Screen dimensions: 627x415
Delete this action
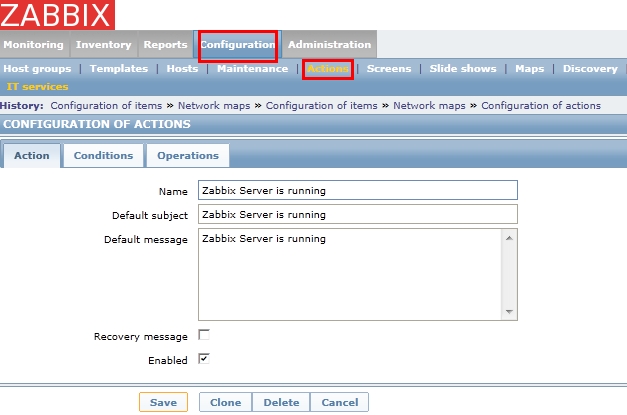tap(281, 402)
